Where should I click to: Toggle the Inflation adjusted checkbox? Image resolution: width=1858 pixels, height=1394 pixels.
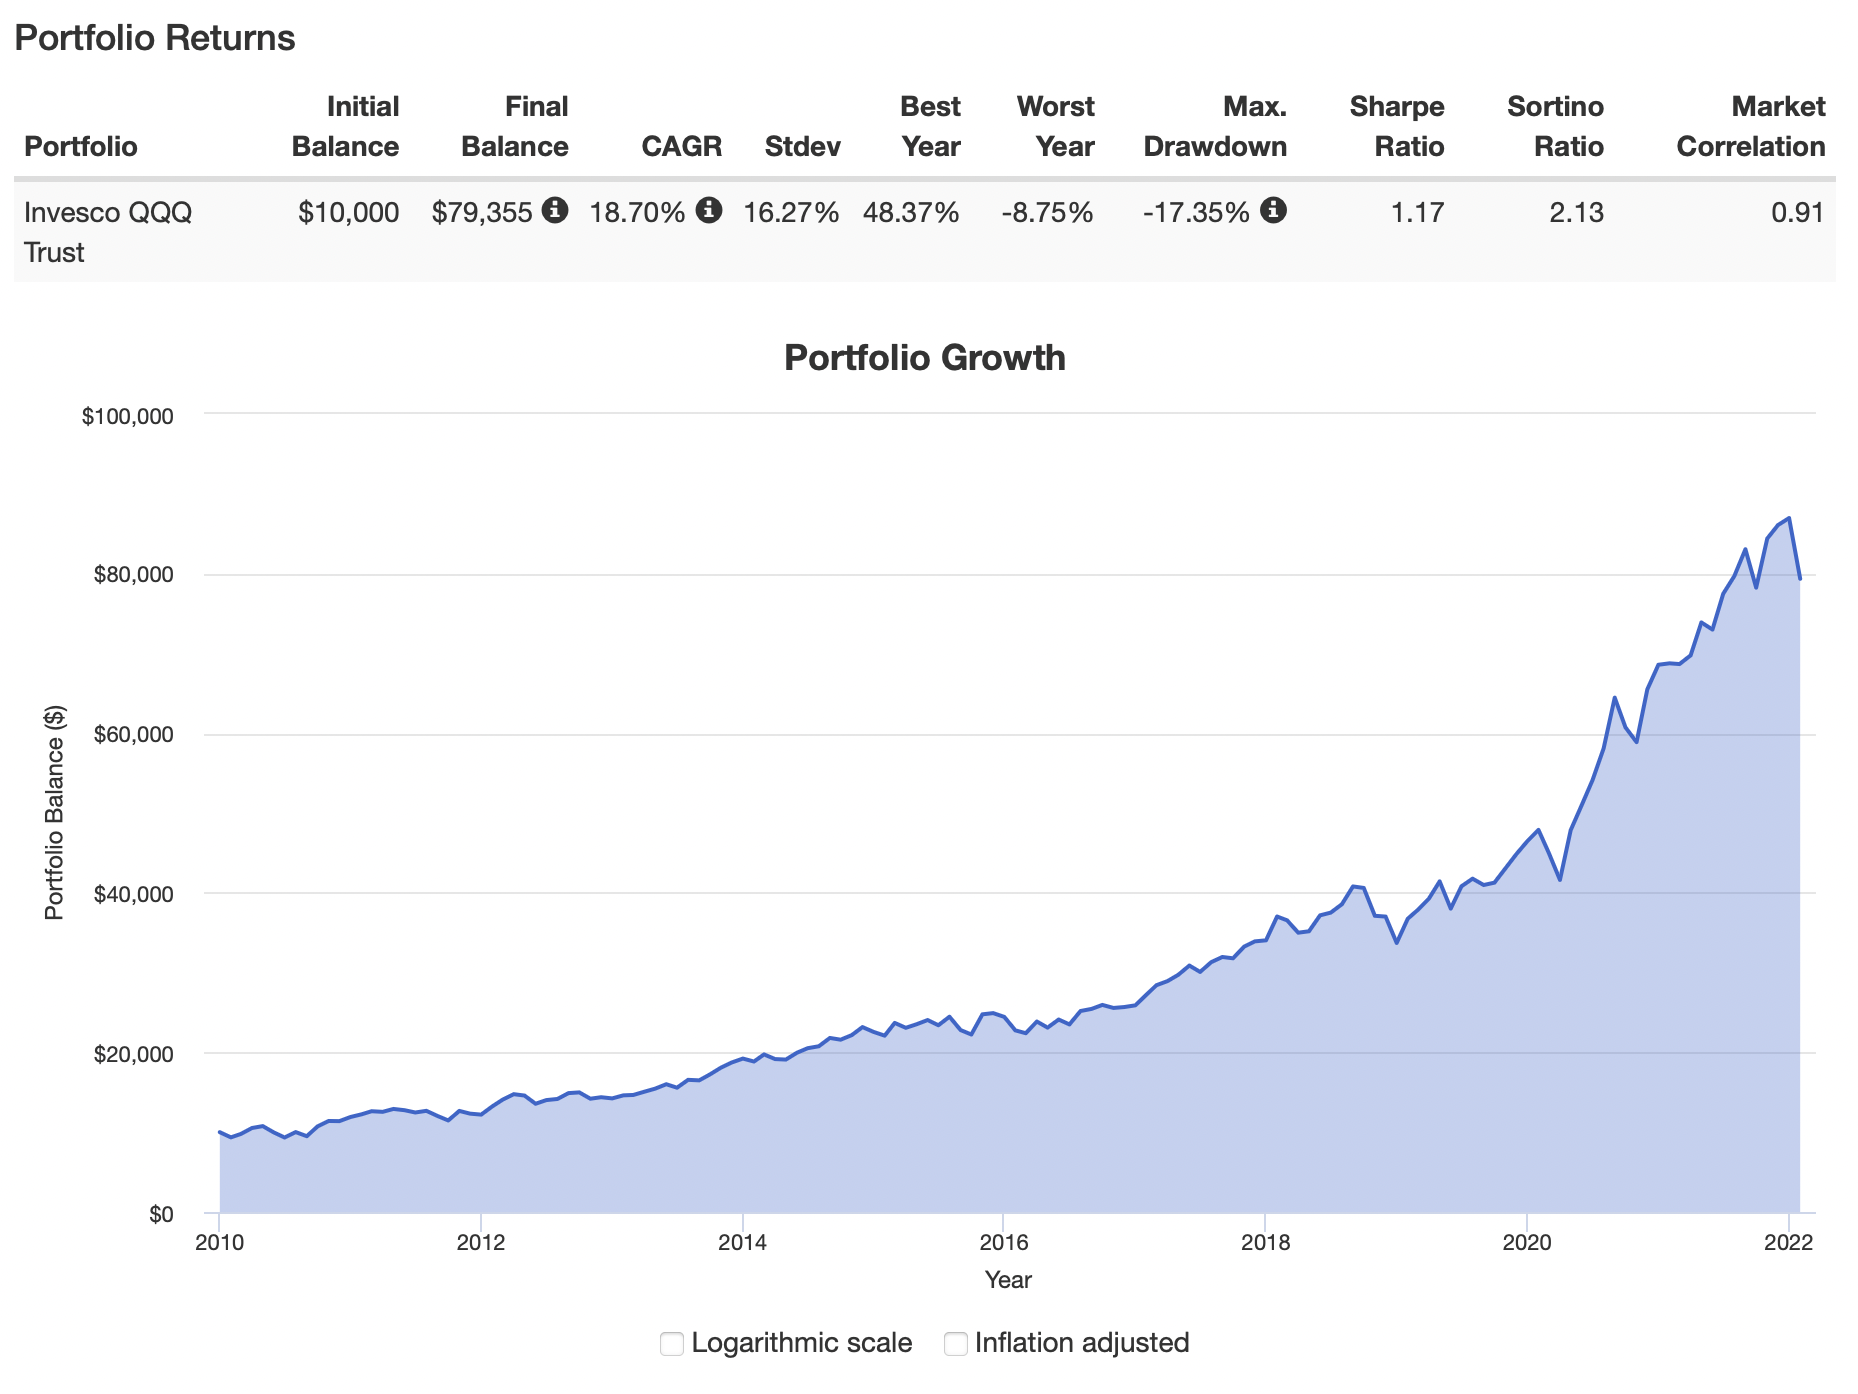[x=956, y=1343]
